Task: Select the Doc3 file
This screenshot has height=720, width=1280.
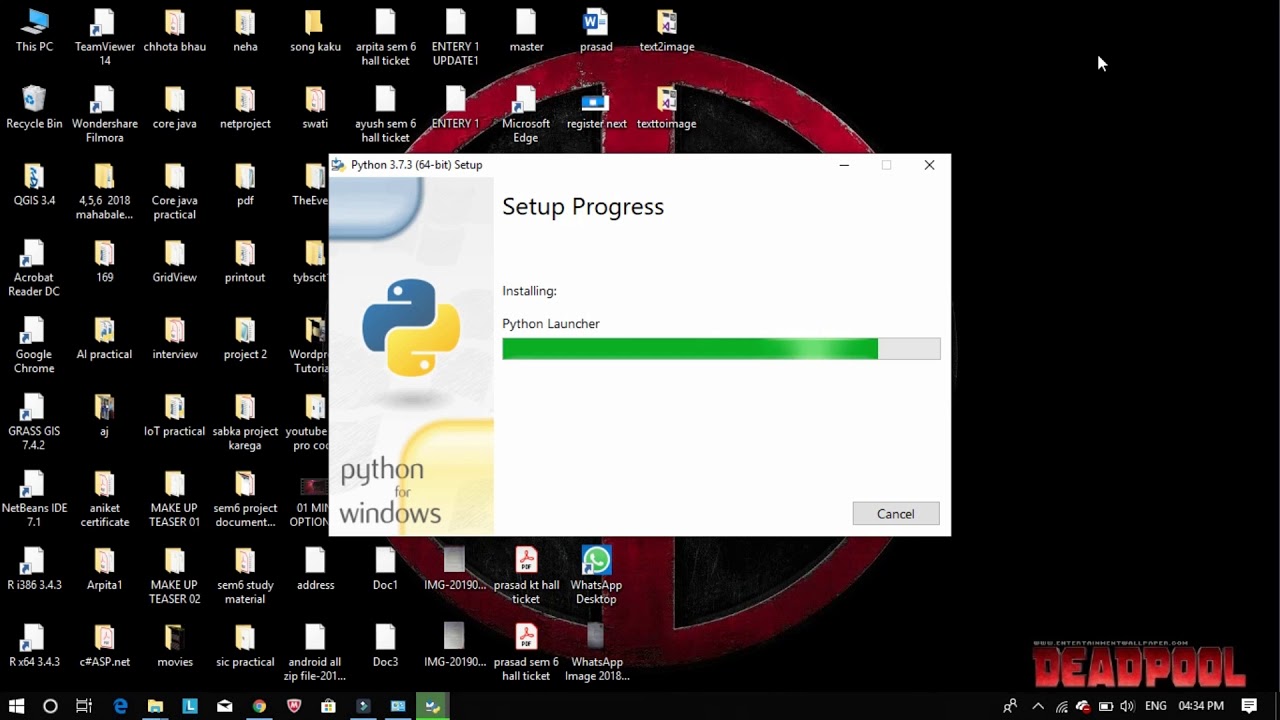Action: 385,646
